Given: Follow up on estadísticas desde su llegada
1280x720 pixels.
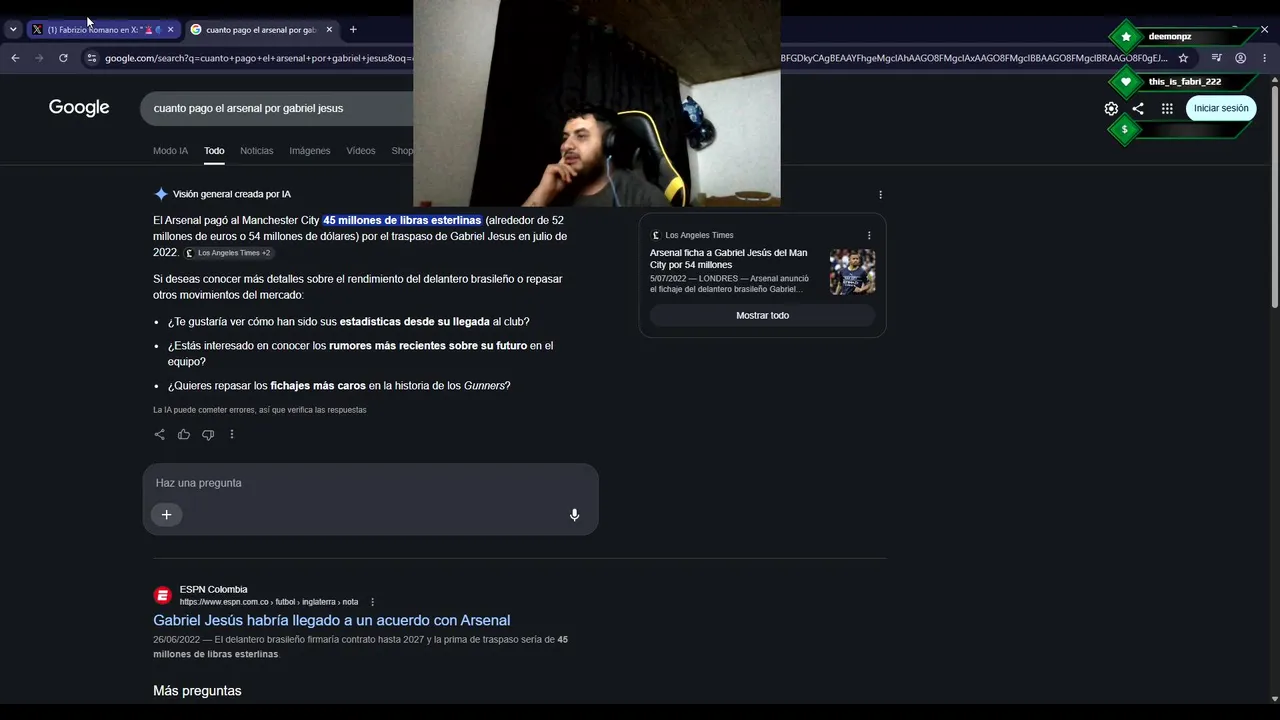Looking at the screenshot, I should tap(414, 322).
